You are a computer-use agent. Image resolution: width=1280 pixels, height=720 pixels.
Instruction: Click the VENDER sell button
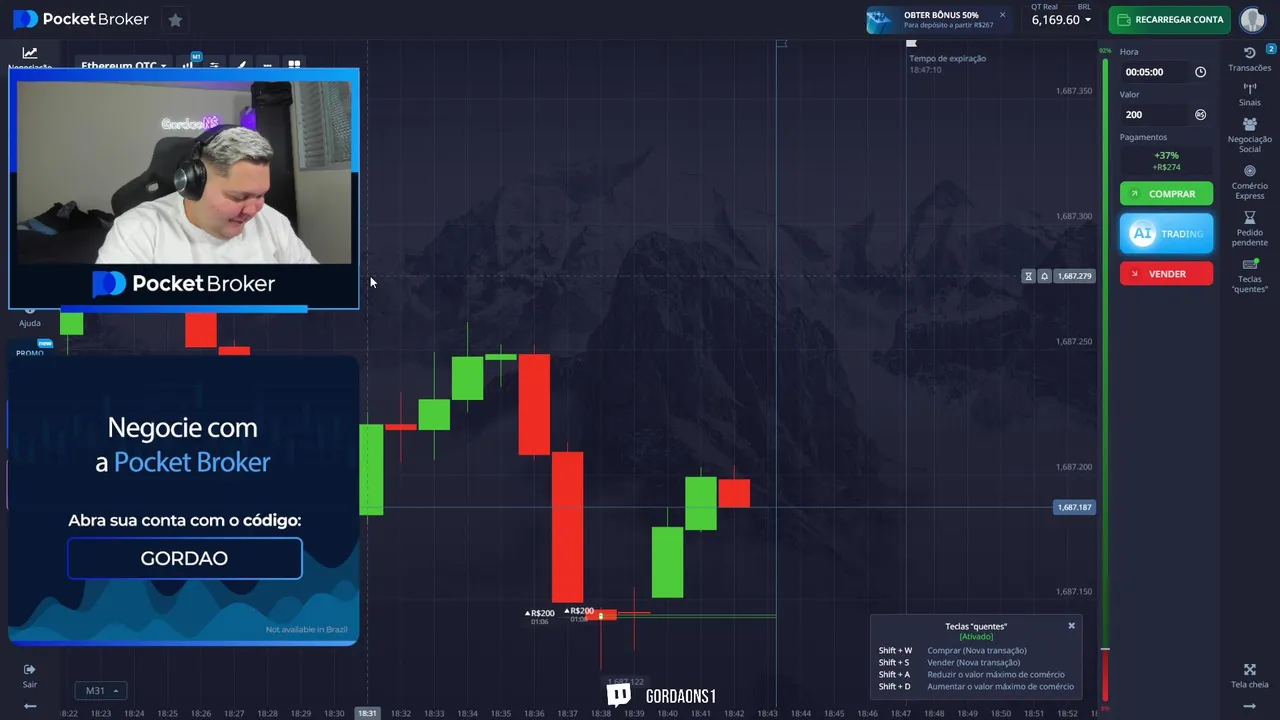tap(1166, 274)
